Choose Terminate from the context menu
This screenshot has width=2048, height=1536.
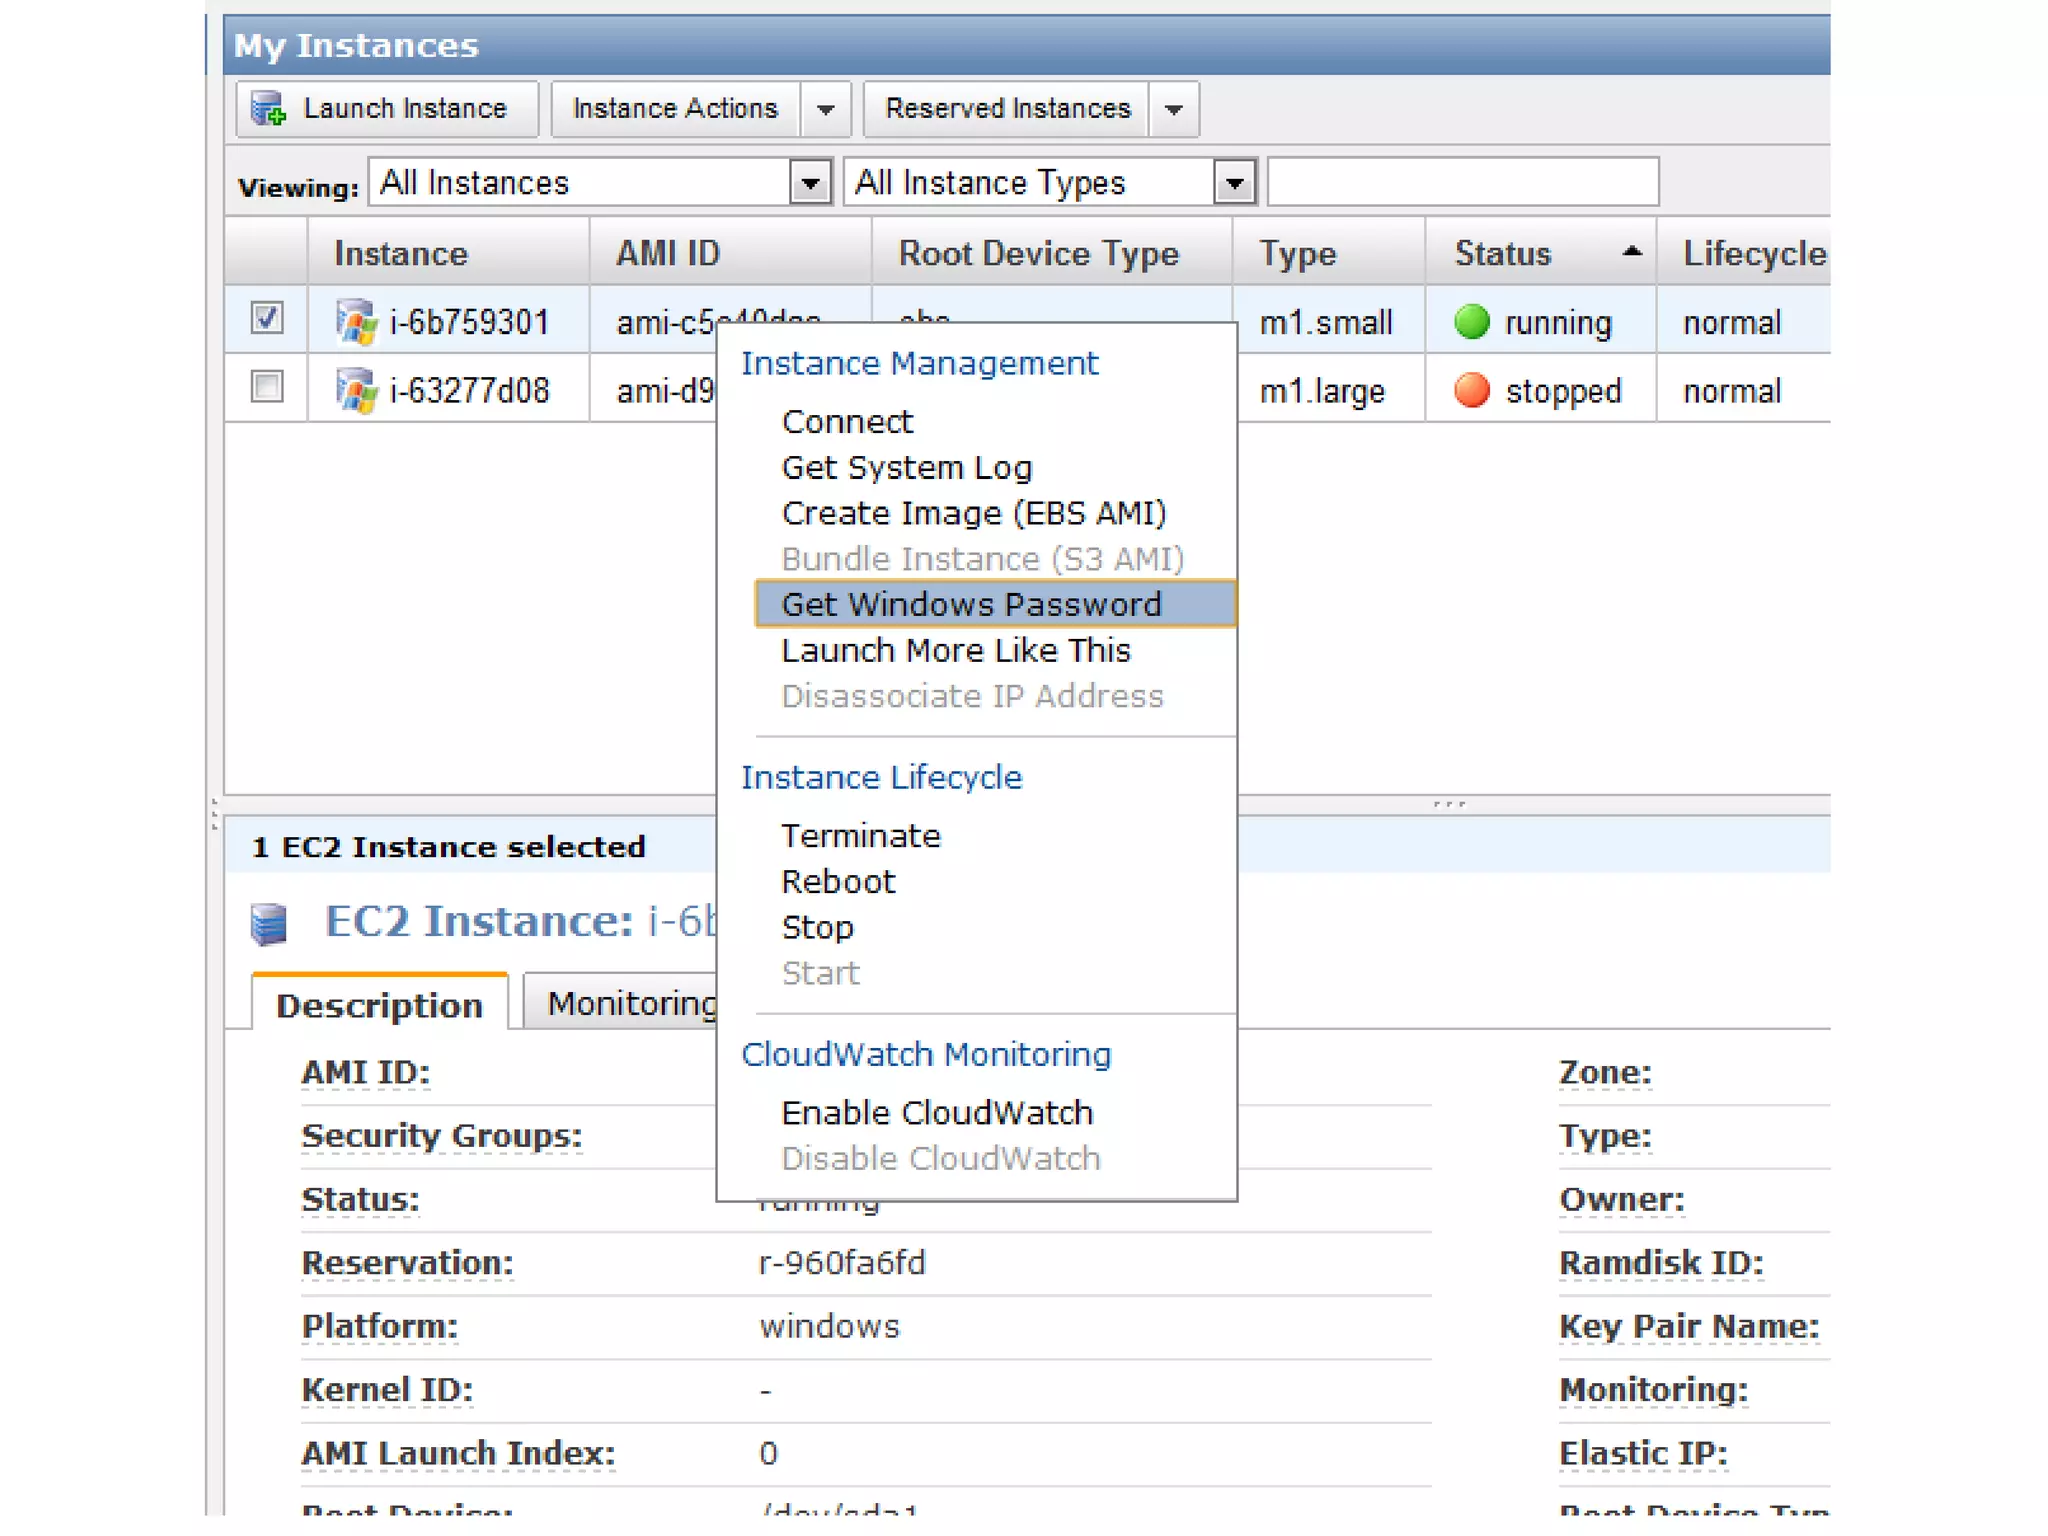pos(860,835)
